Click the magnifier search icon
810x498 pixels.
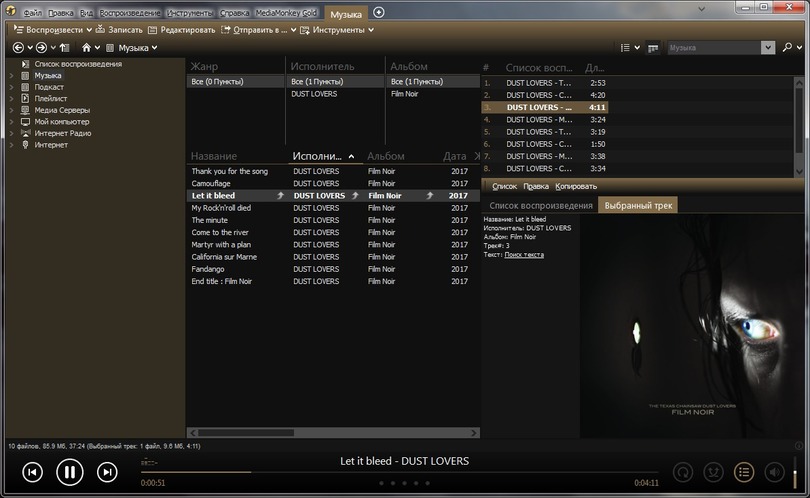[x=790, y=47]
